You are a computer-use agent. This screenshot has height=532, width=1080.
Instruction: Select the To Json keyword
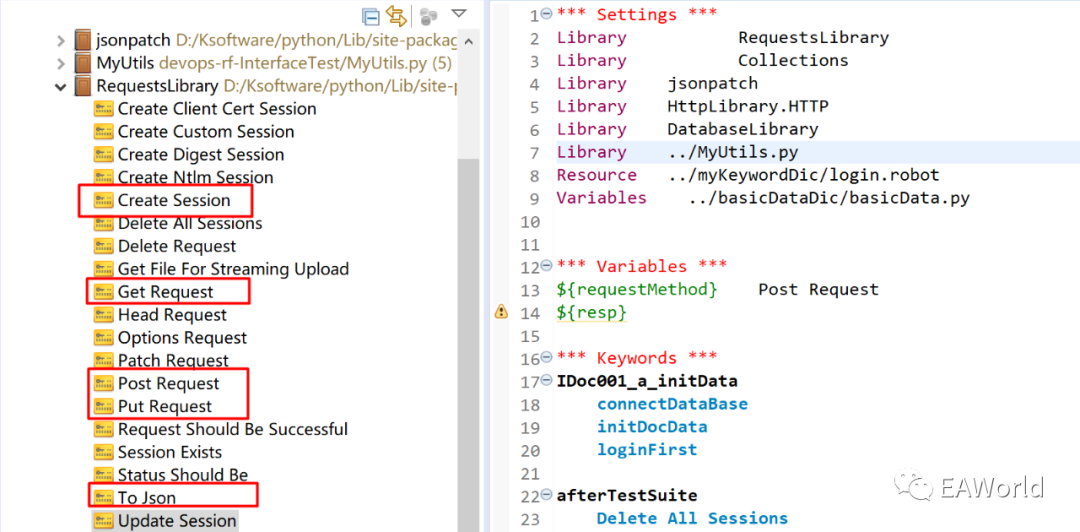[147, 498]
